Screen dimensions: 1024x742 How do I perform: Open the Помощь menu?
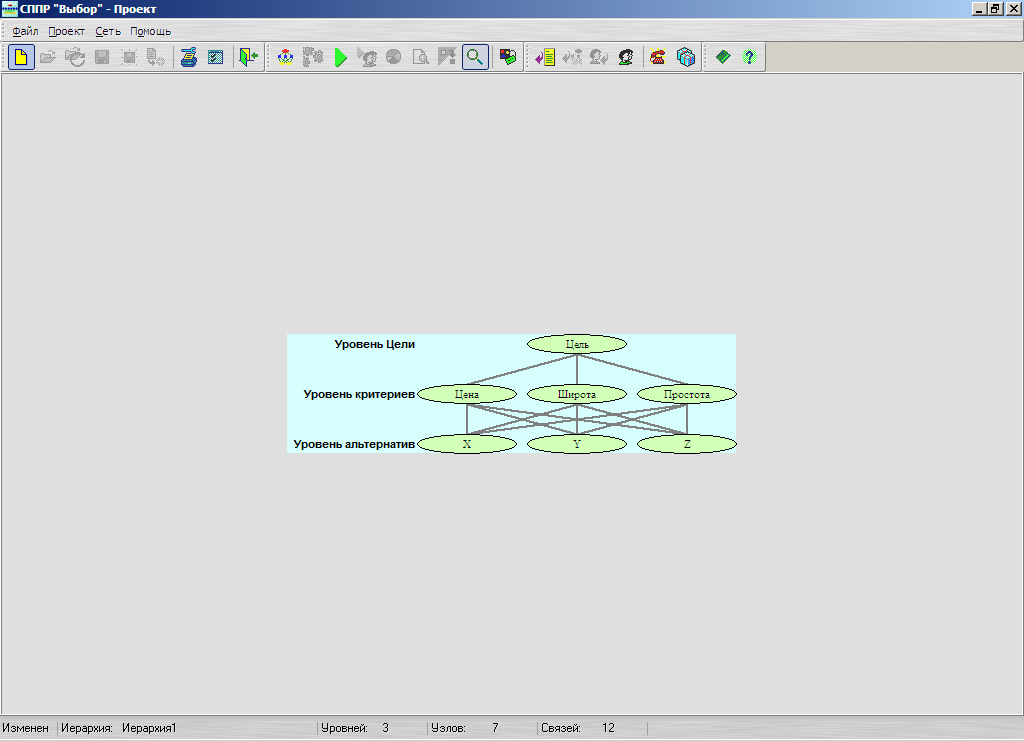pos(150,31)
